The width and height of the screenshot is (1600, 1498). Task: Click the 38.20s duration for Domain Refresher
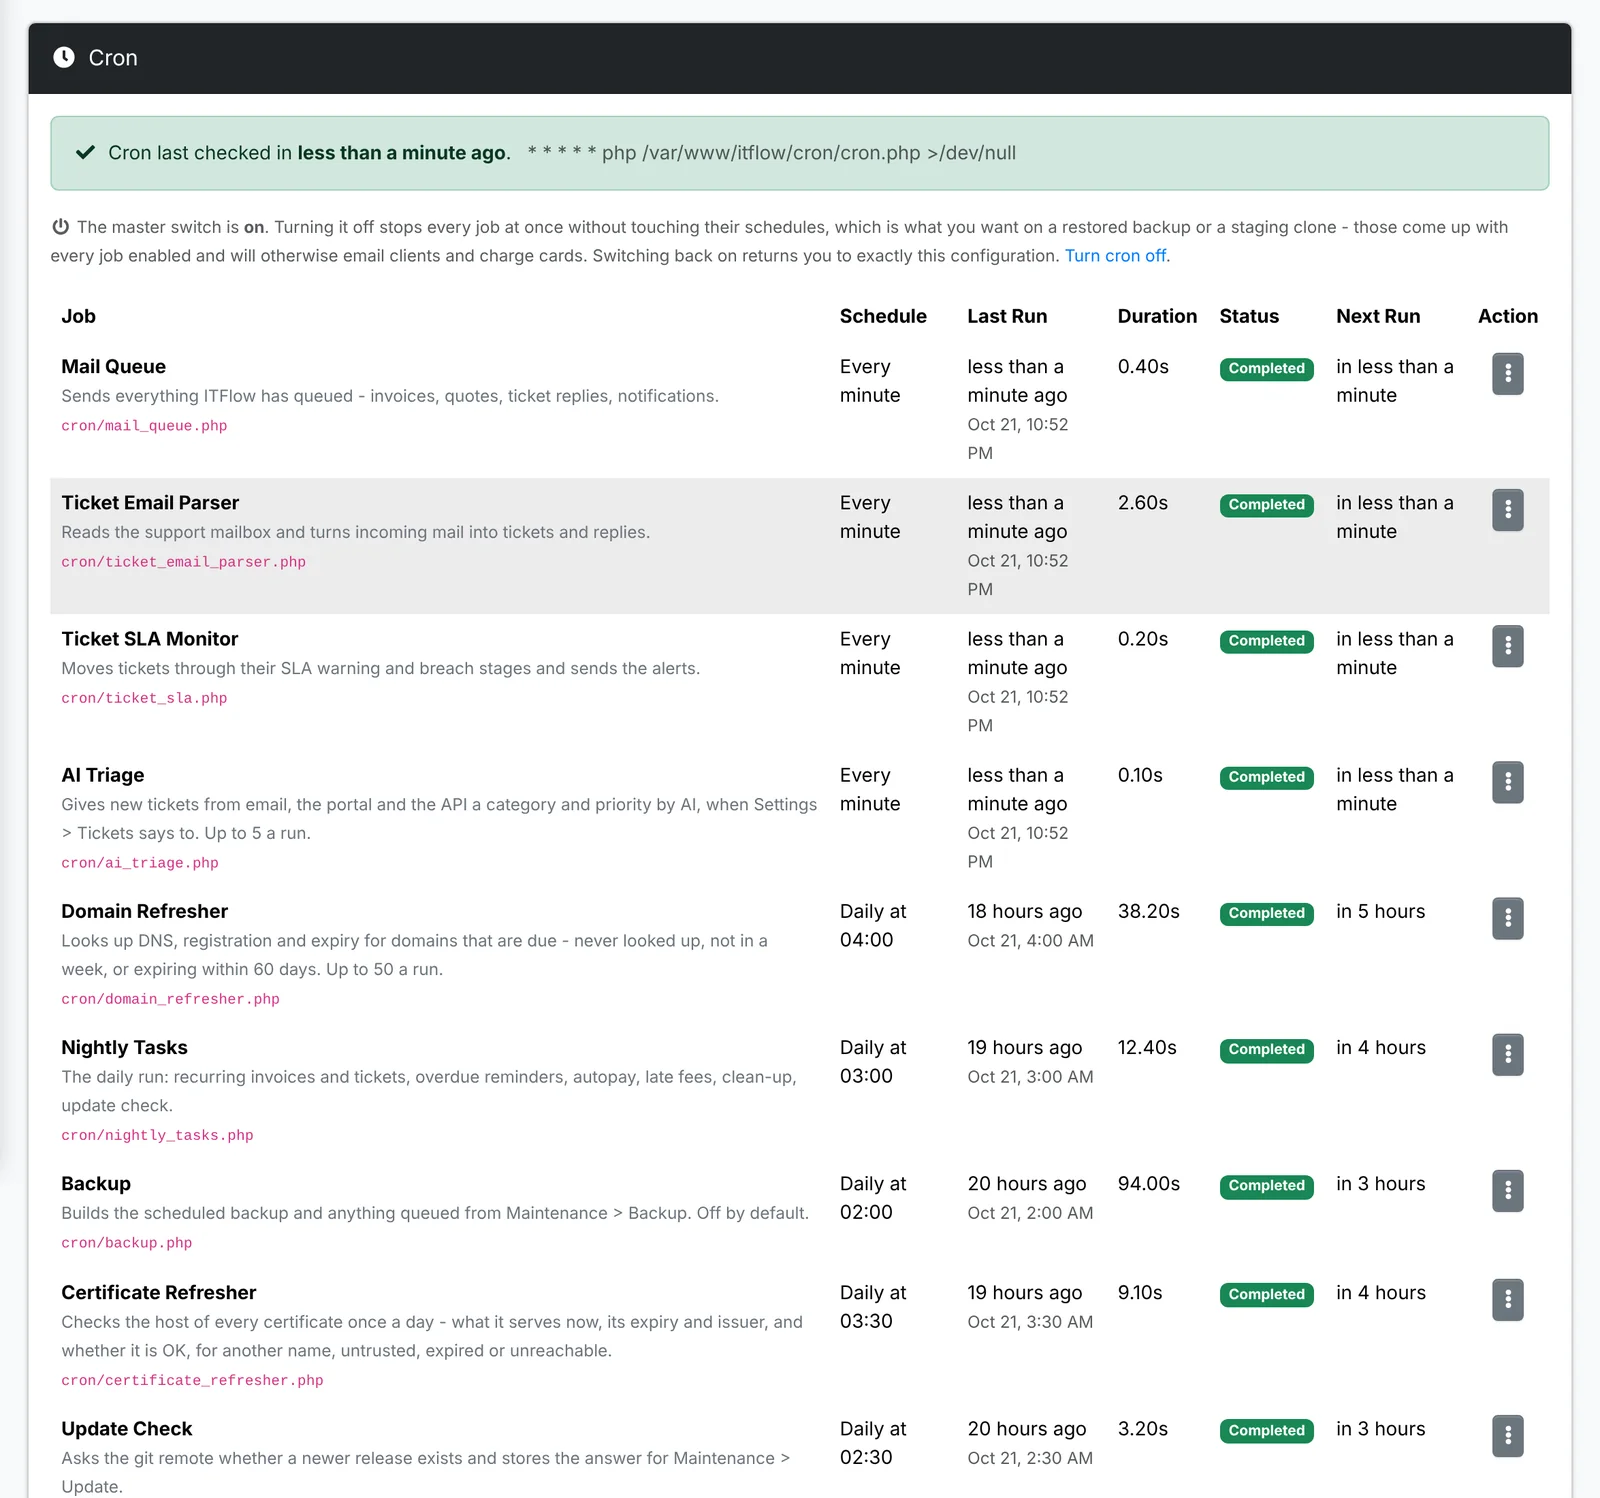[1149, 911]
